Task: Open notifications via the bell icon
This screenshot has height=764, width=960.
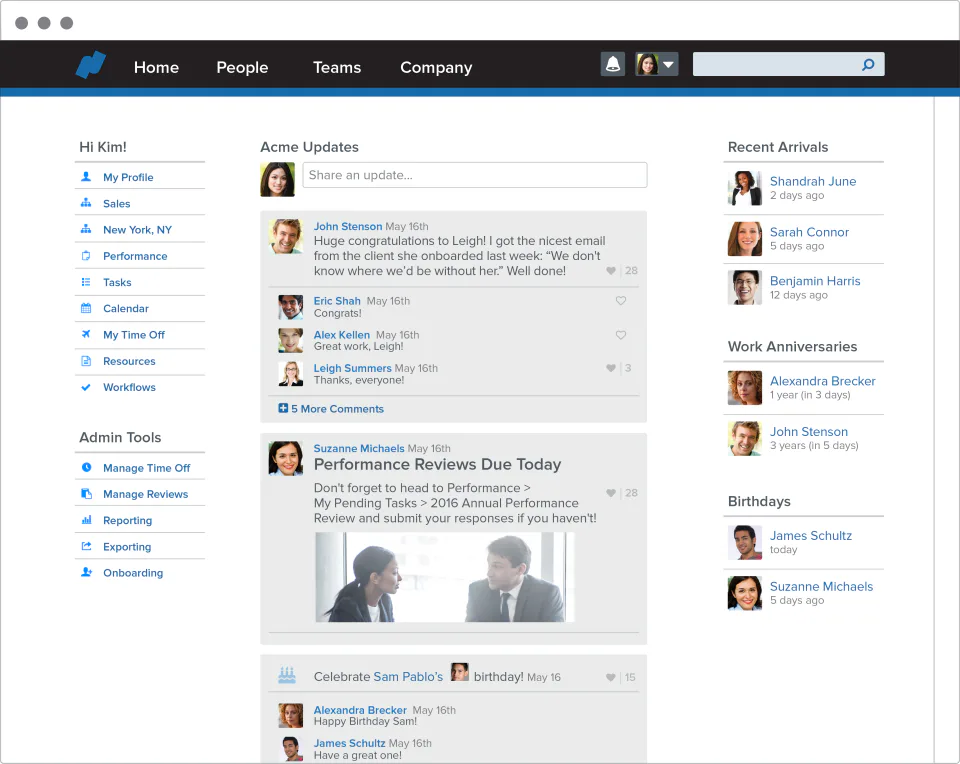Action: (612, 63)
